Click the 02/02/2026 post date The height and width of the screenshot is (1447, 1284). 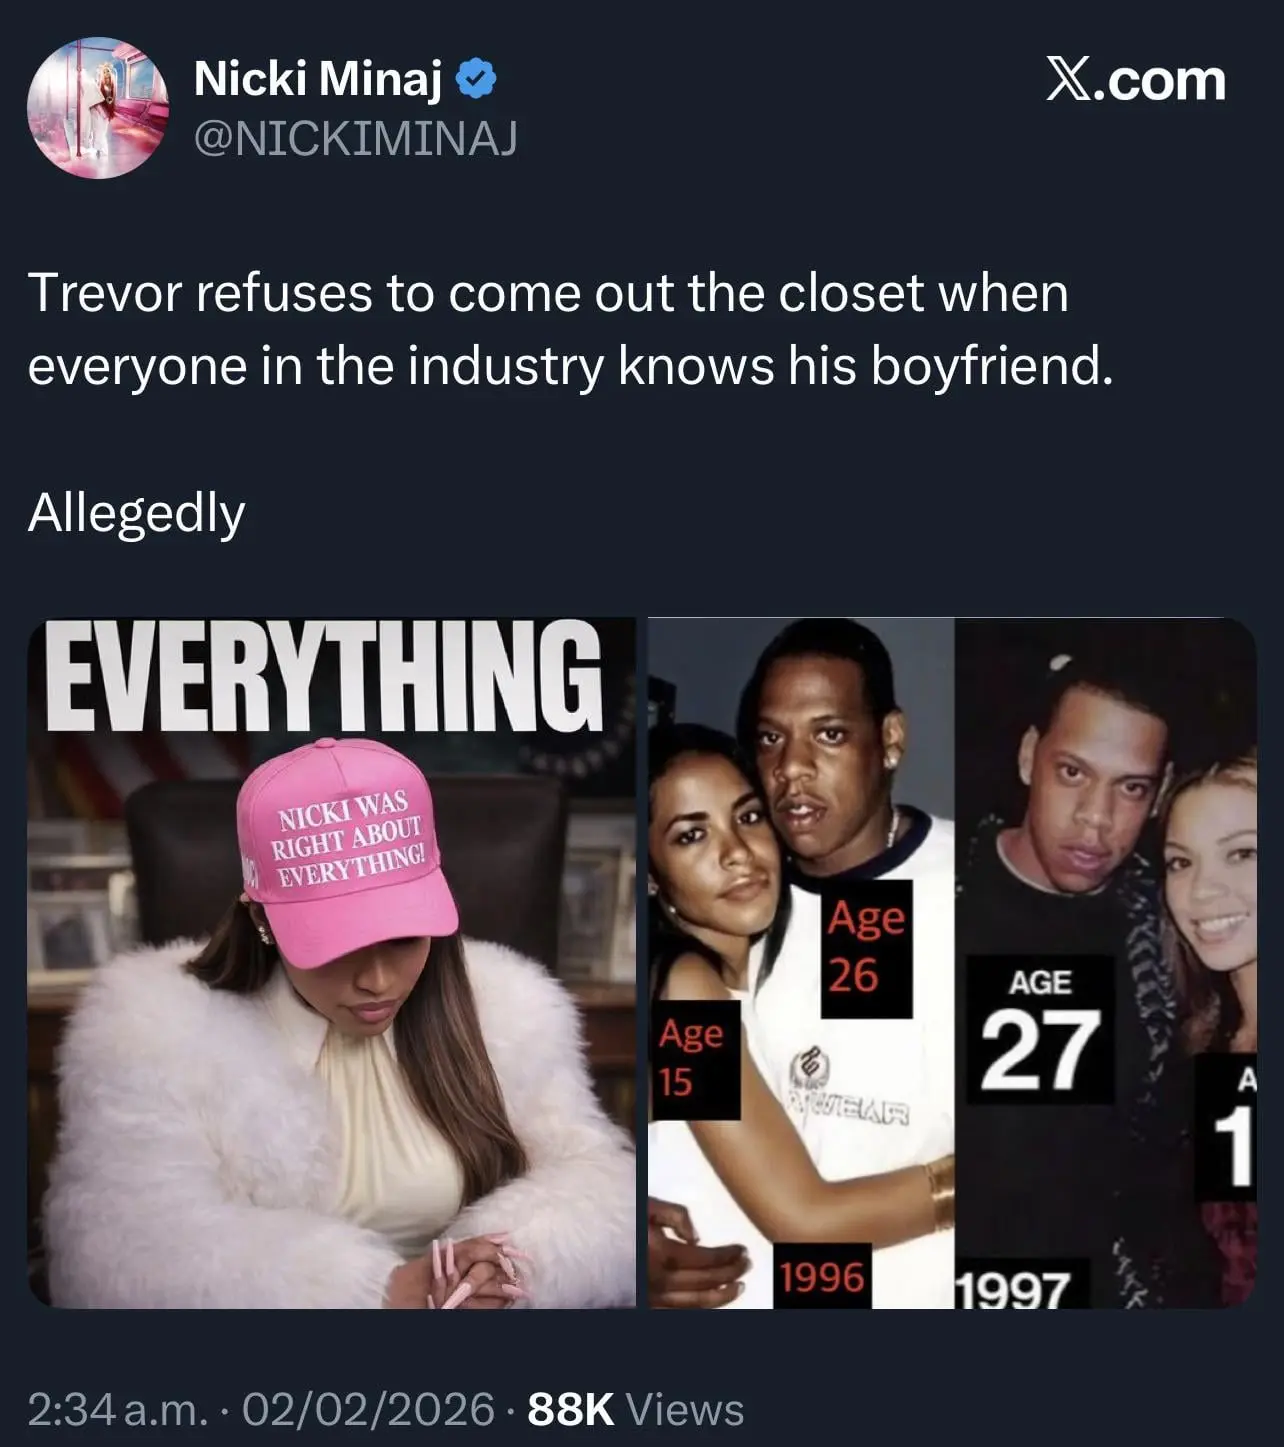click(368, 1410)
